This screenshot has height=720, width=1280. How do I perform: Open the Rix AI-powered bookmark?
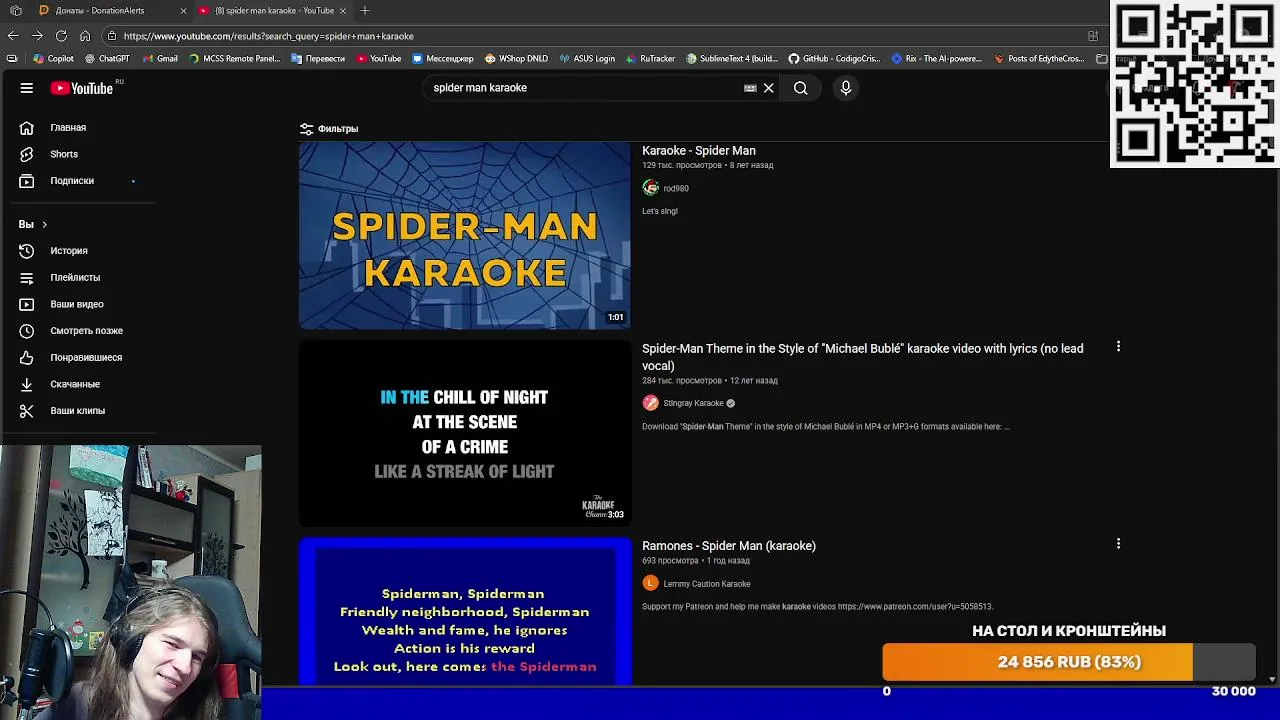pyautogui.click(x=937, y=59)
